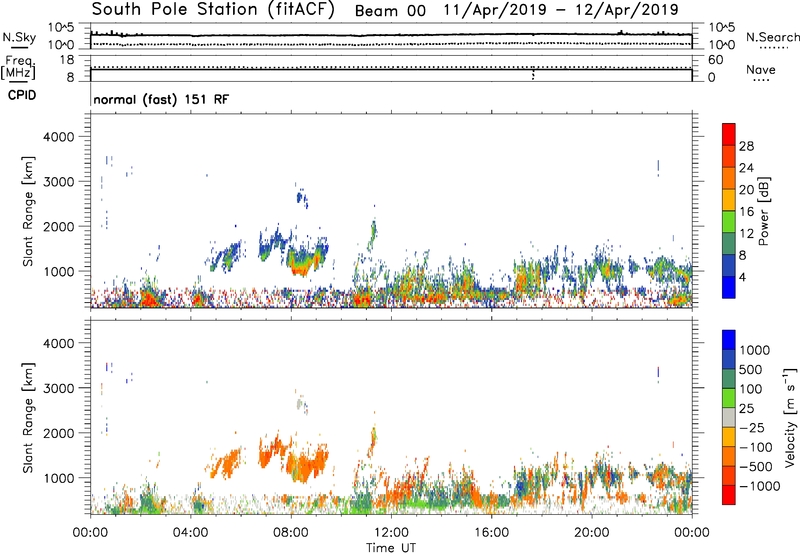Click the Velocity [m s-1] colorbar label
This screenshot has height=554, width=800.
[x=790, y=417]
